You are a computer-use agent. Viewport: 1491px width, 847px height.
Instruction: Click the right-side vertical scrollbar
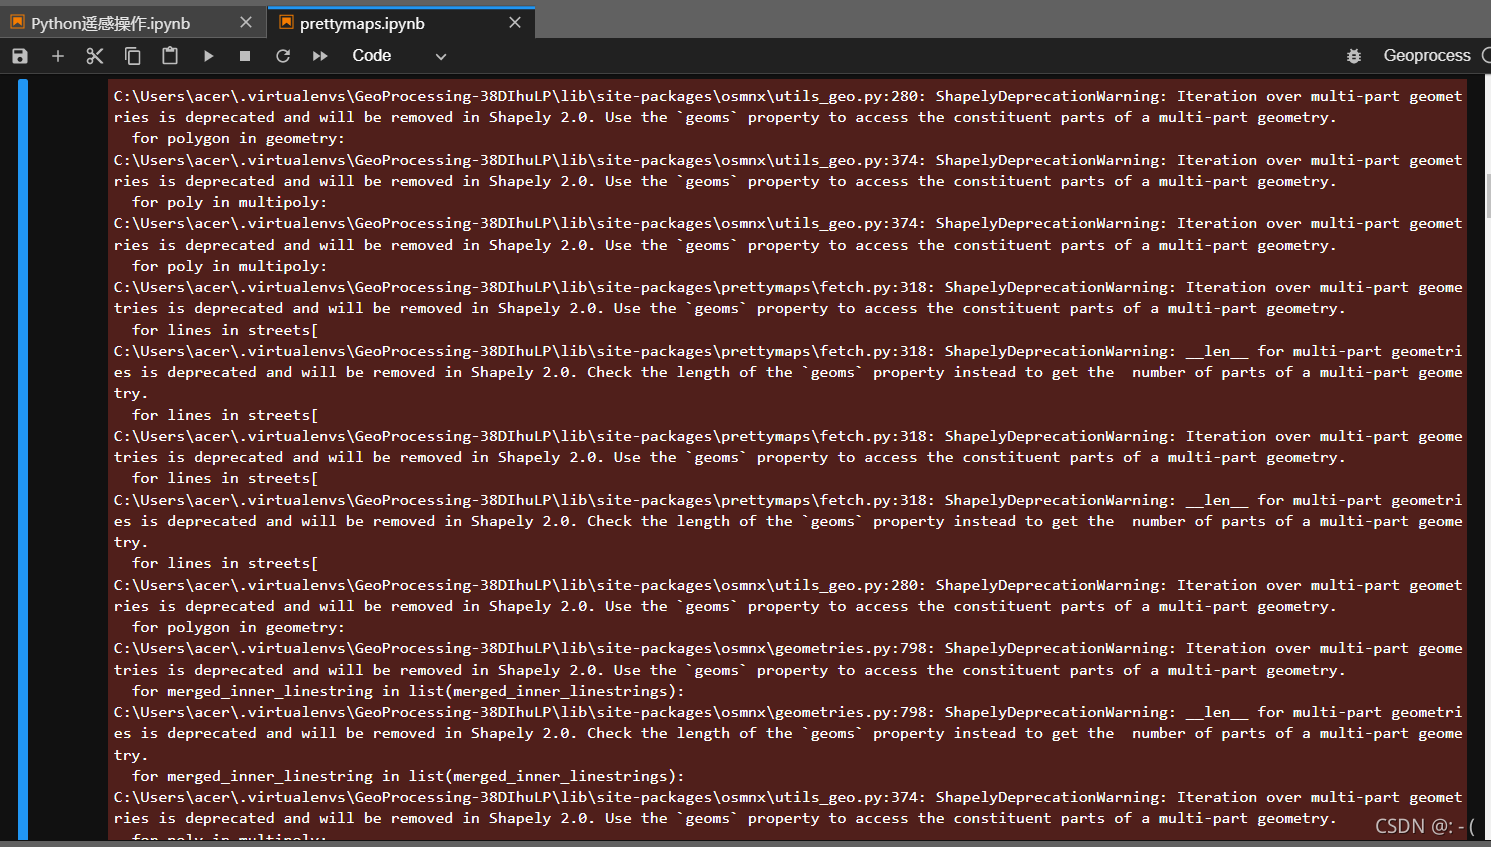[x=1487, y=195]
